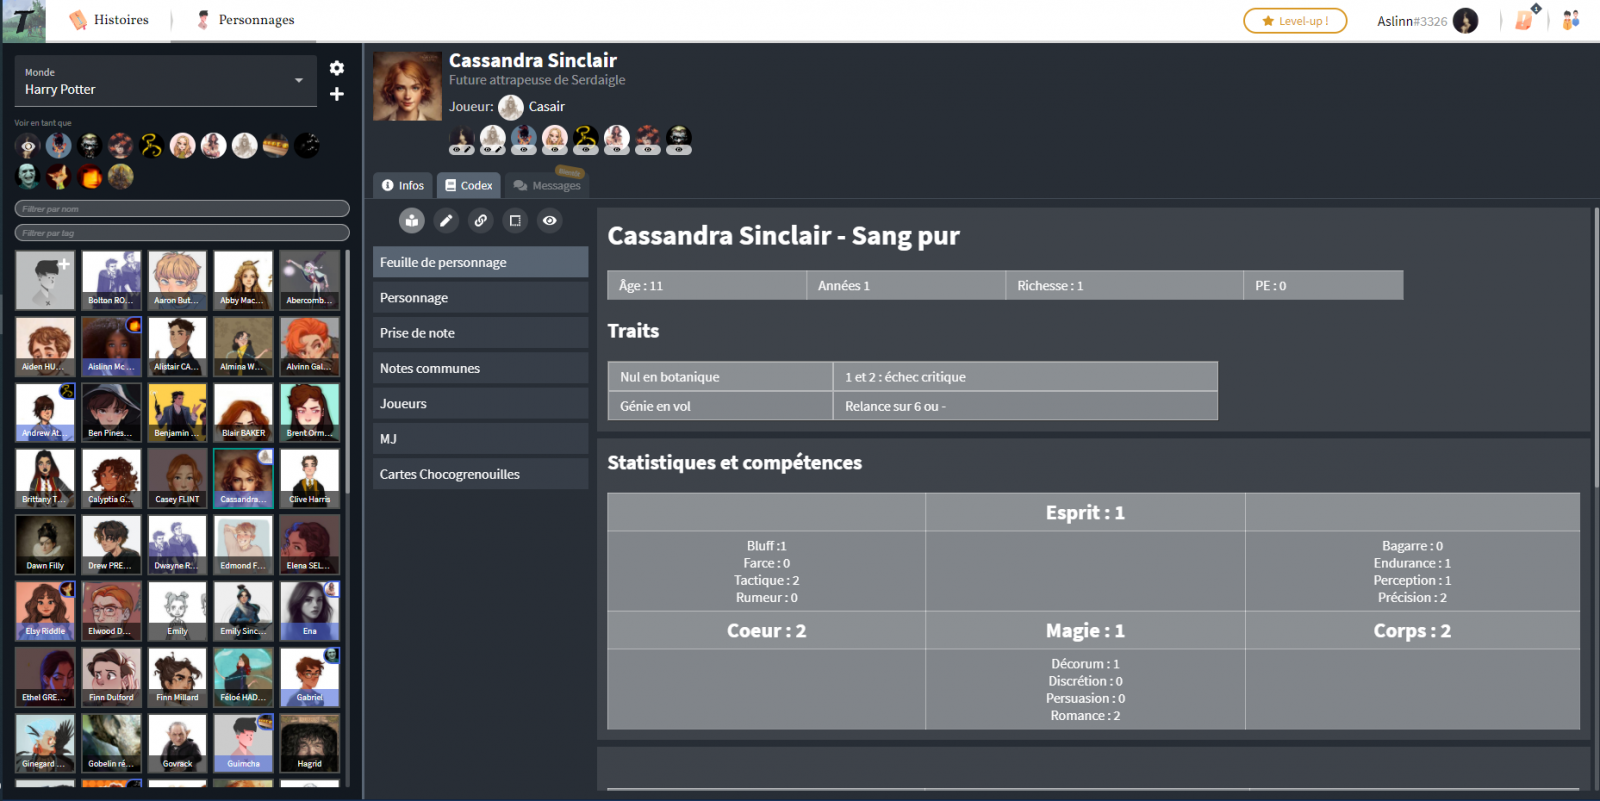Viewport: 1600px width, 801px height.
Task: Open the Personnages top menu
Action: [245, 20]
